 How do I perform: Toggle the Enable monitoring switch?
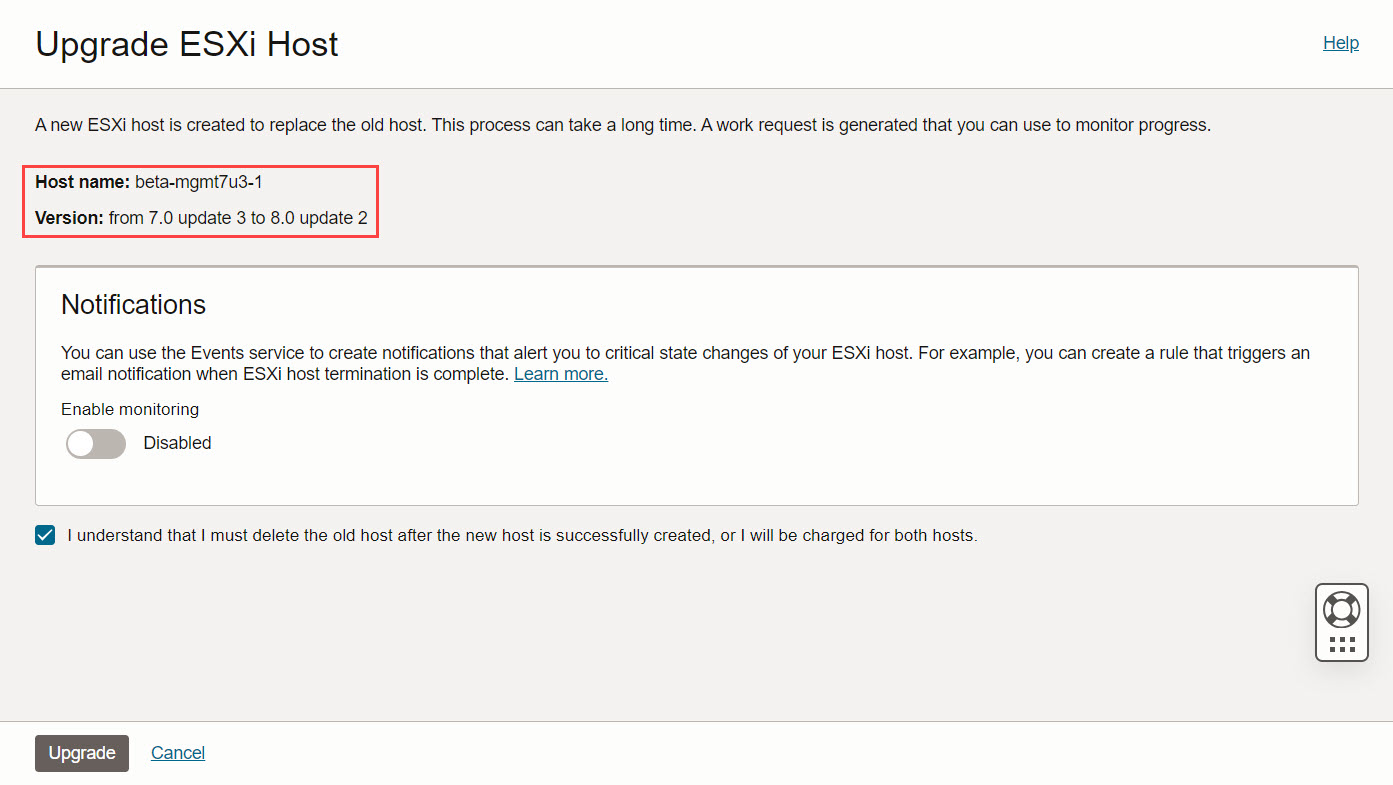coord(96,444)
